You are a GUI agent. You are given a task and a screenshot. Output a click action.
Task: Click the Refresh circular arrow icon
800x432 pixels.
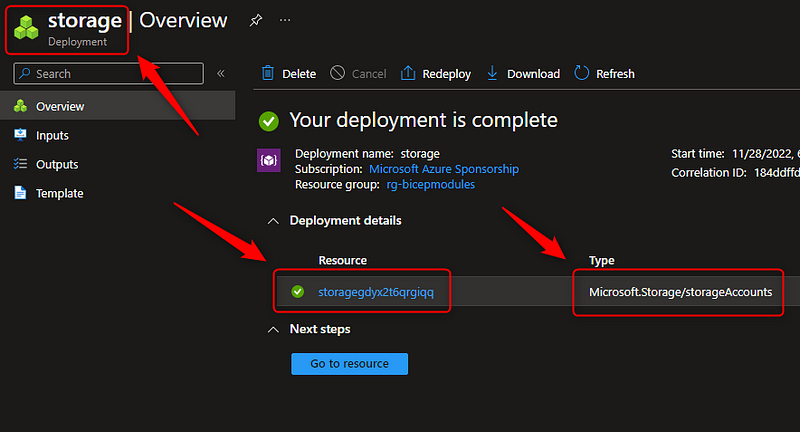[x=581, y=73]
